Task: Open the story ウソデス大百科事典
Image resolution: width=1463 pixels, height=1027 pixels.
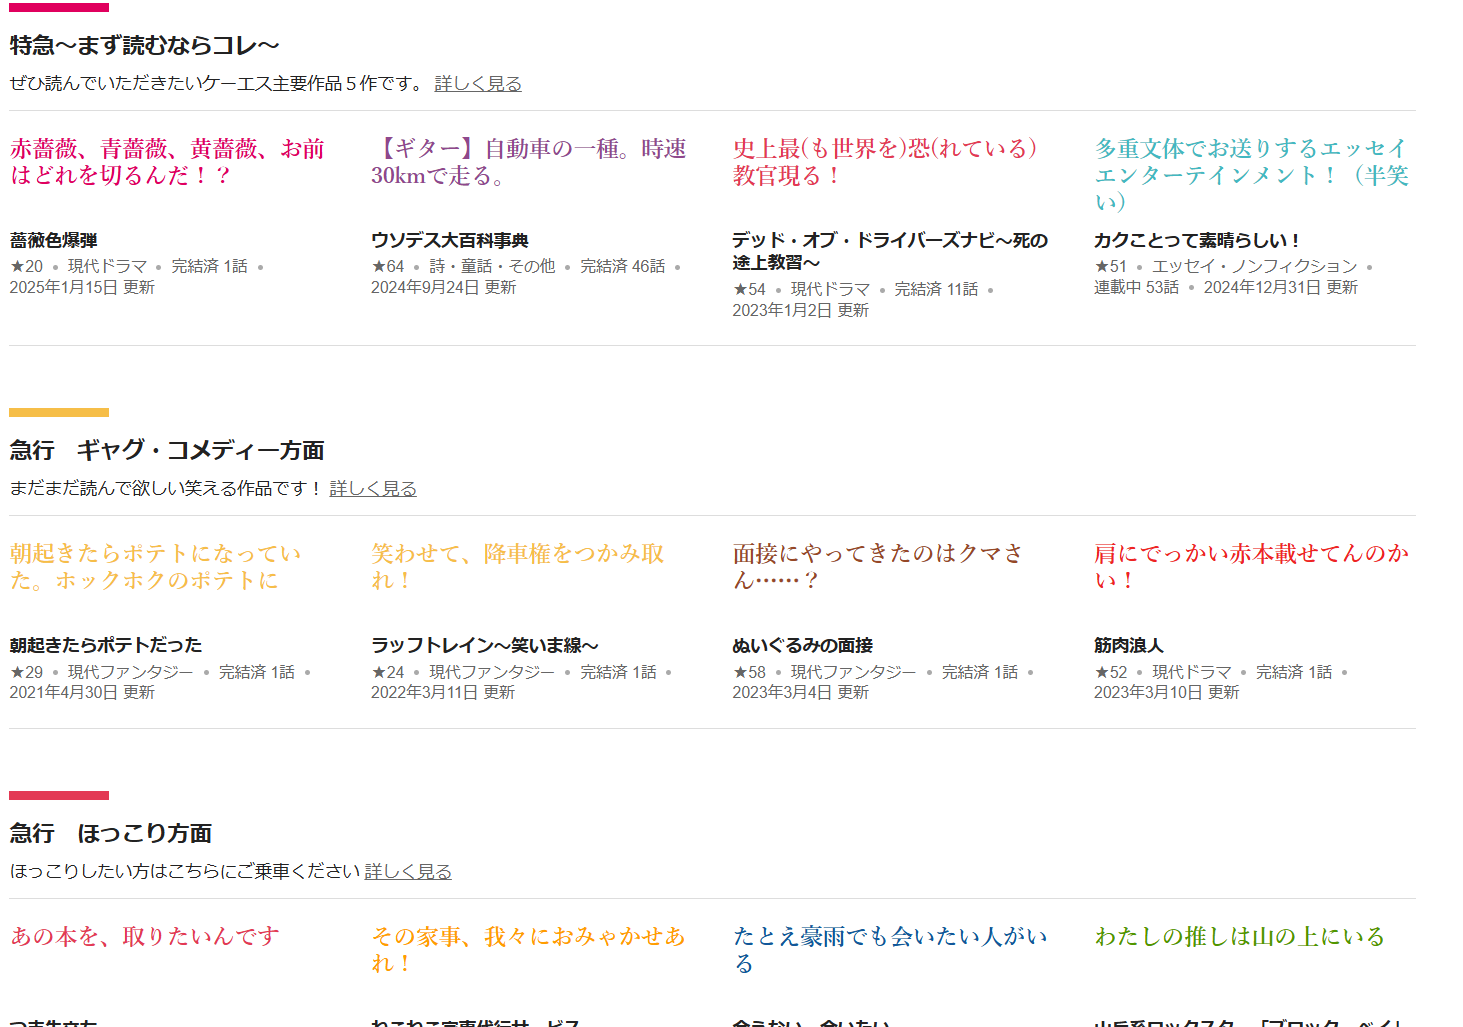Action: (449, 241)
